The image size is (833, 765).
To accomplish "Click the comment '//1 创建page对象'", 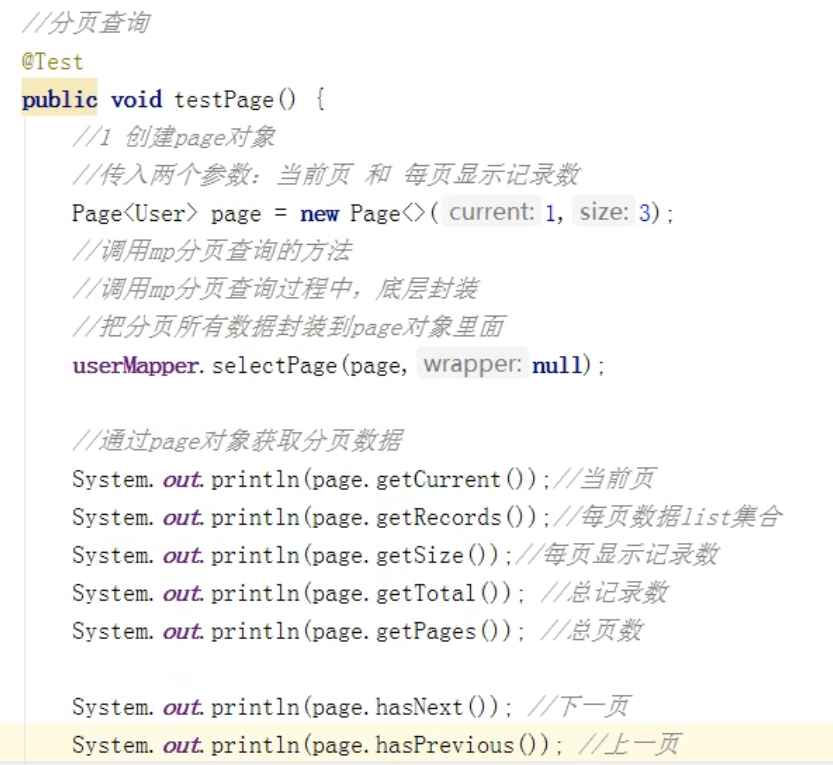I will [173, 138].
